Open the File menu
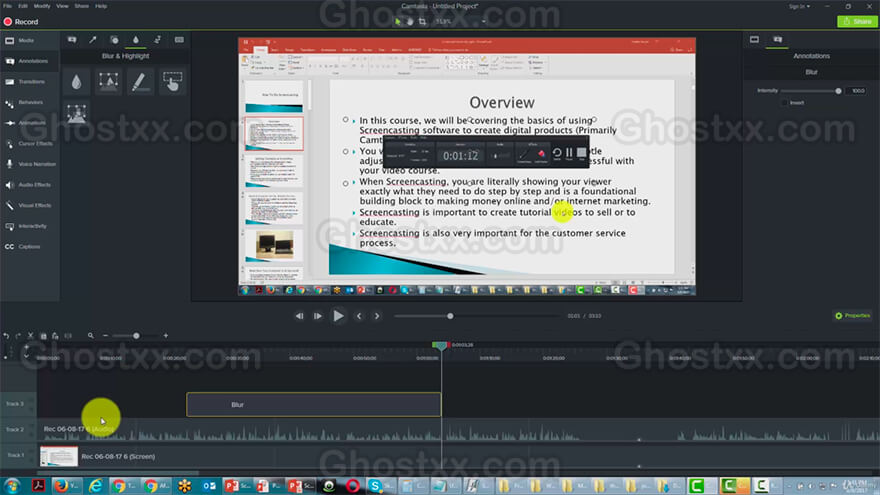This screenshot has width=880, height=495. tap(7, 6)
